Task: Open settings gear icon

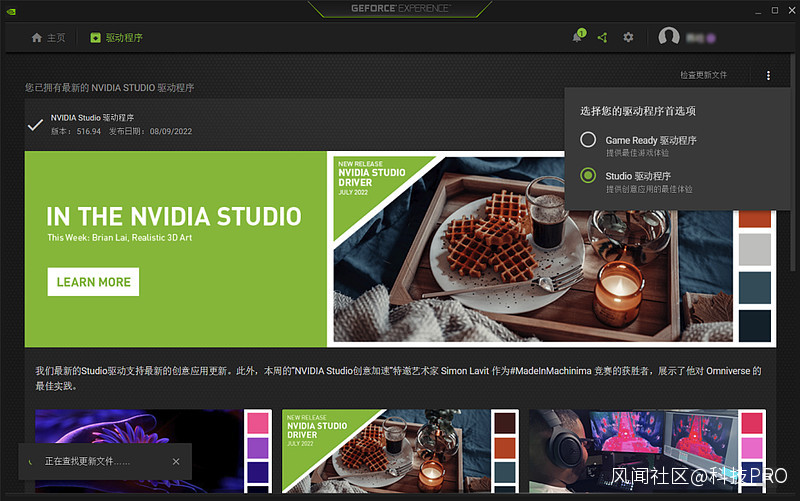Action: click(x=628, y=37)
